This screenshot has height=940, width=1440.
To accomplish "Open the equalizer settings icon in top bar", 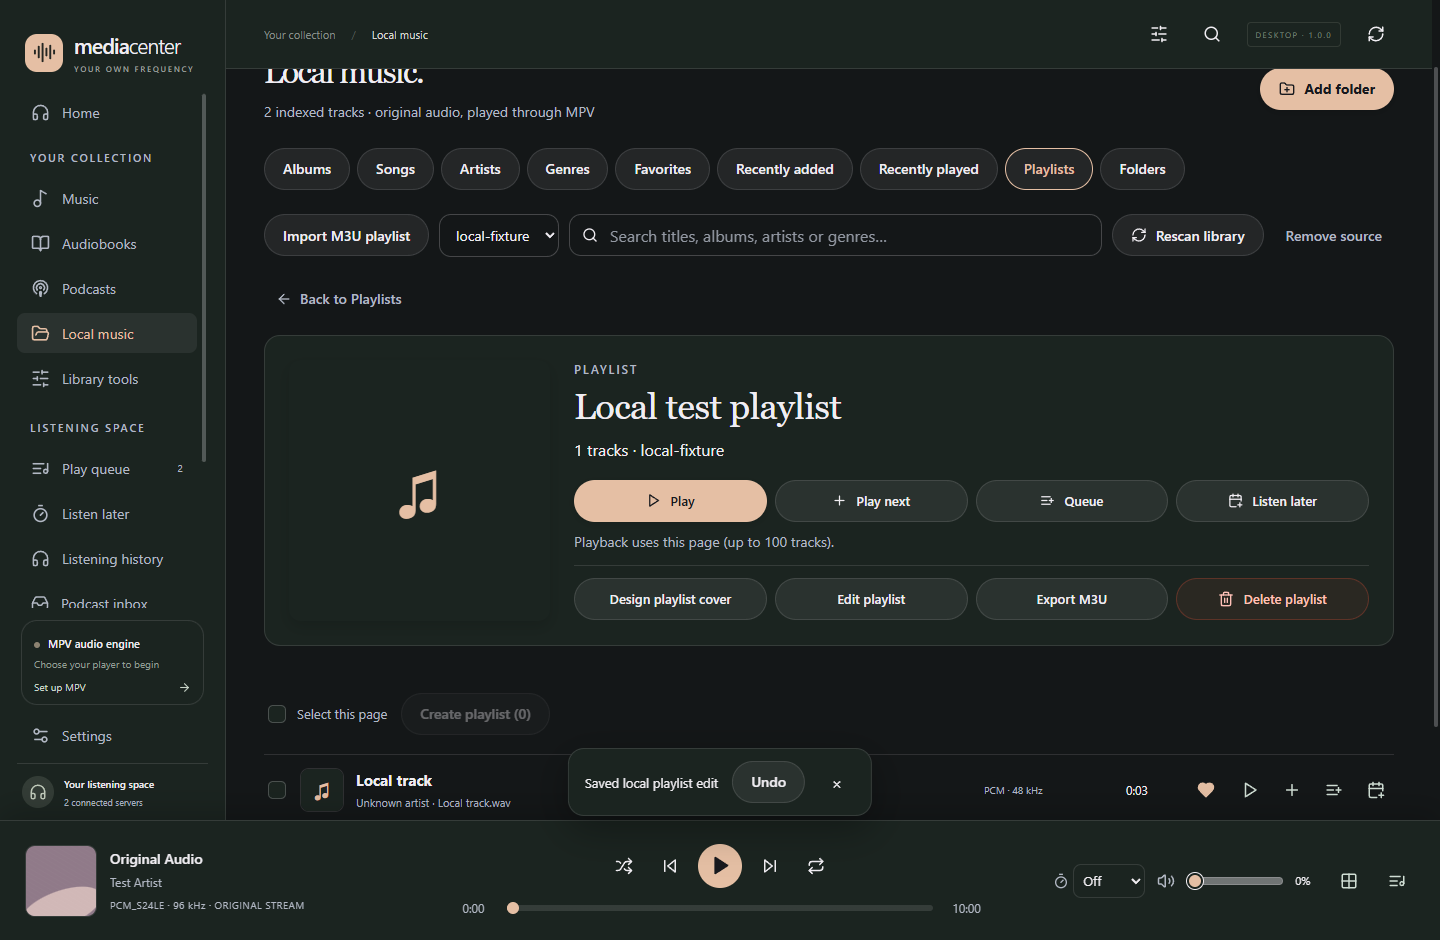I will click(x=1159, y=34).
